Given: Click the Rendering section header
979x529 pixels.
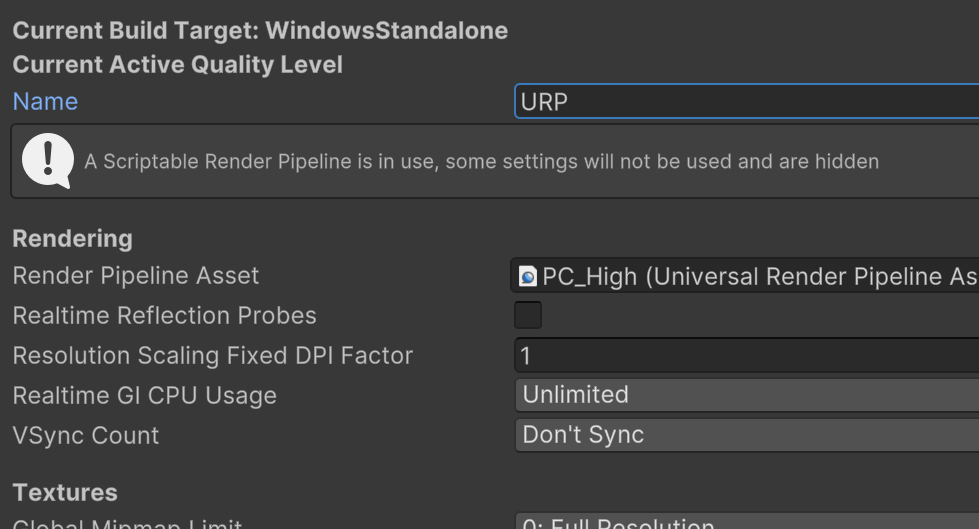Looking at the screenshot, I should pos(72,239).
